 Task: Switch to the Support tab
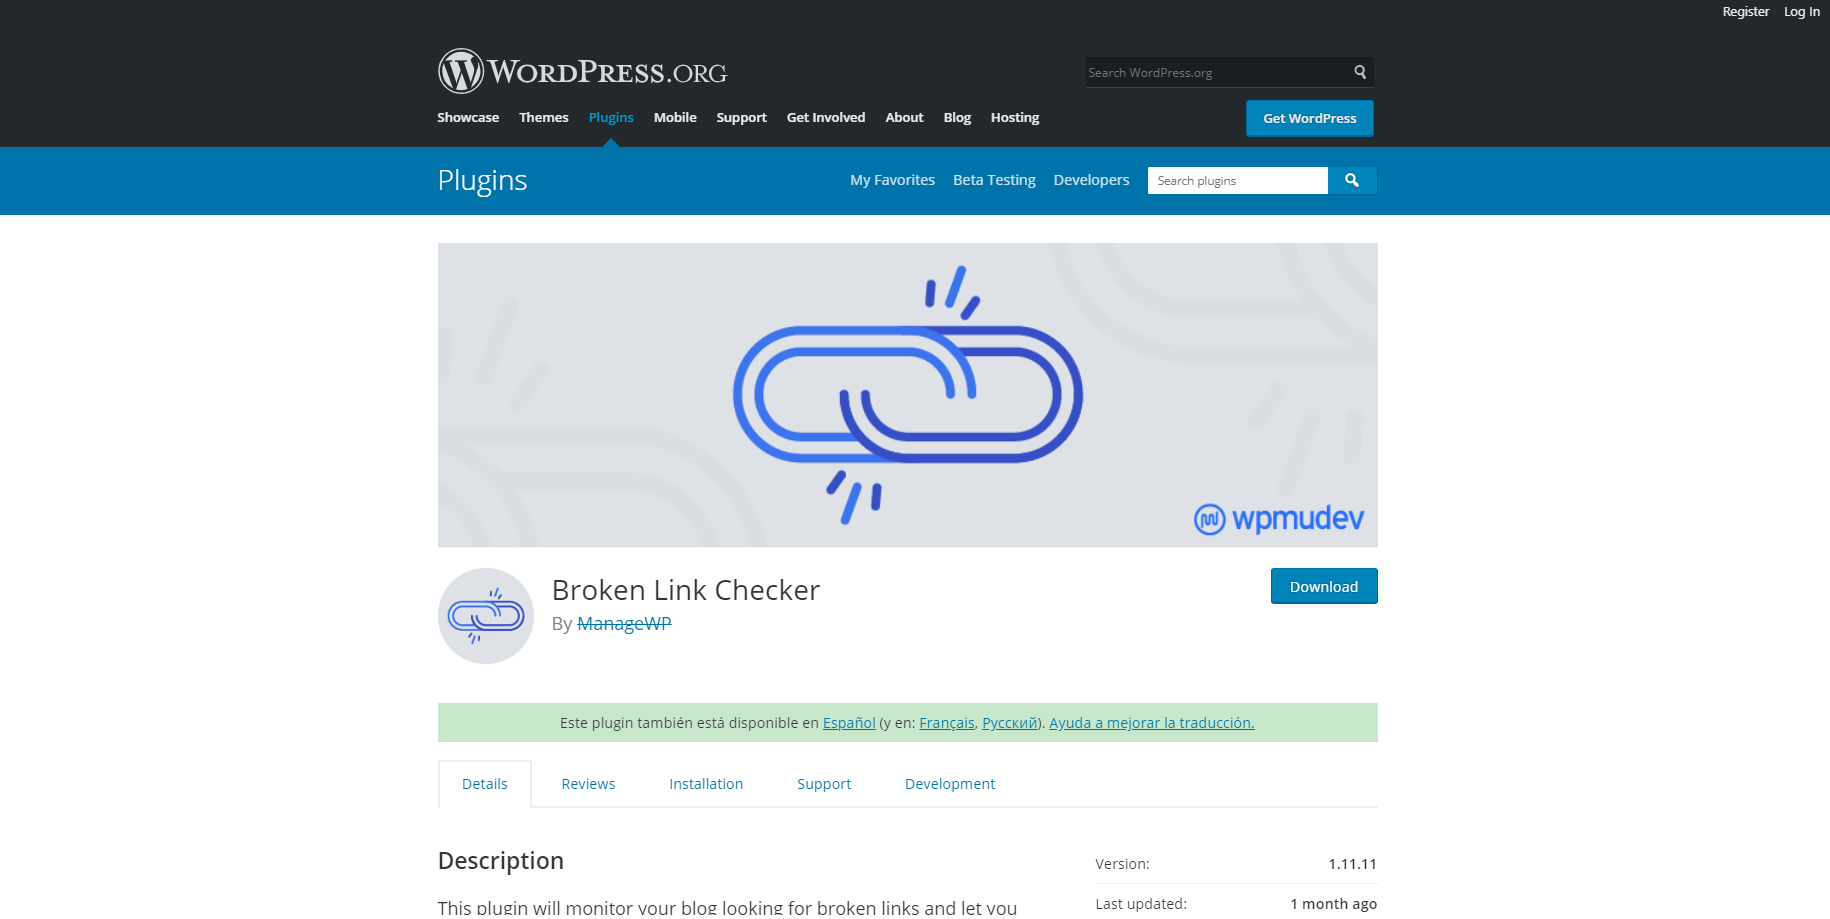coord(824,784)
